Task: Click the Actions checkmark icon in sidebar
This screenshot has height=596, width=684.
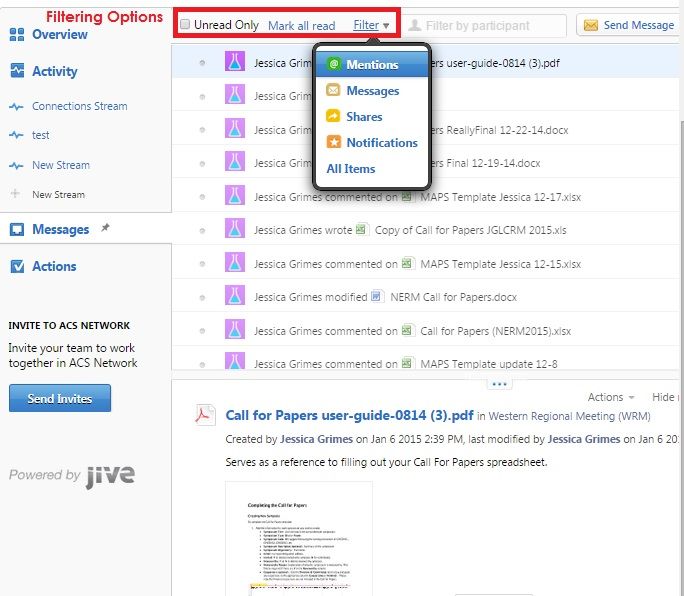Action: [x=17, y=267]
